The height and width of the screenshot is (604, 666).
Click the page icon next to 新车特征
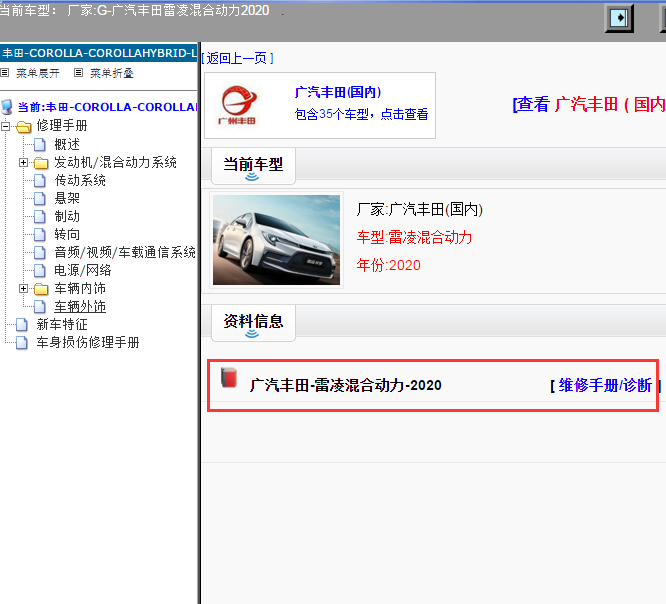click(23, 325)
